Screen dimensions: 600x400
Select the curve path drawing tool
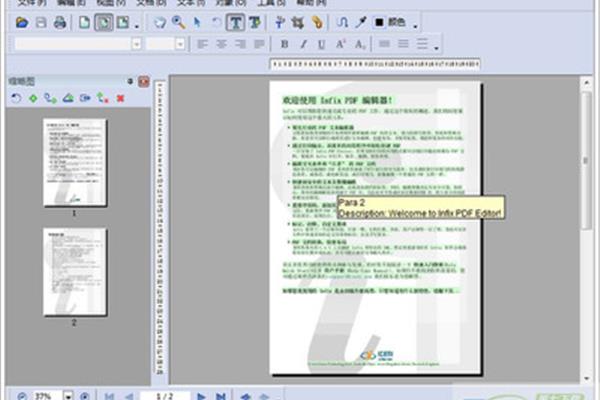342,23
